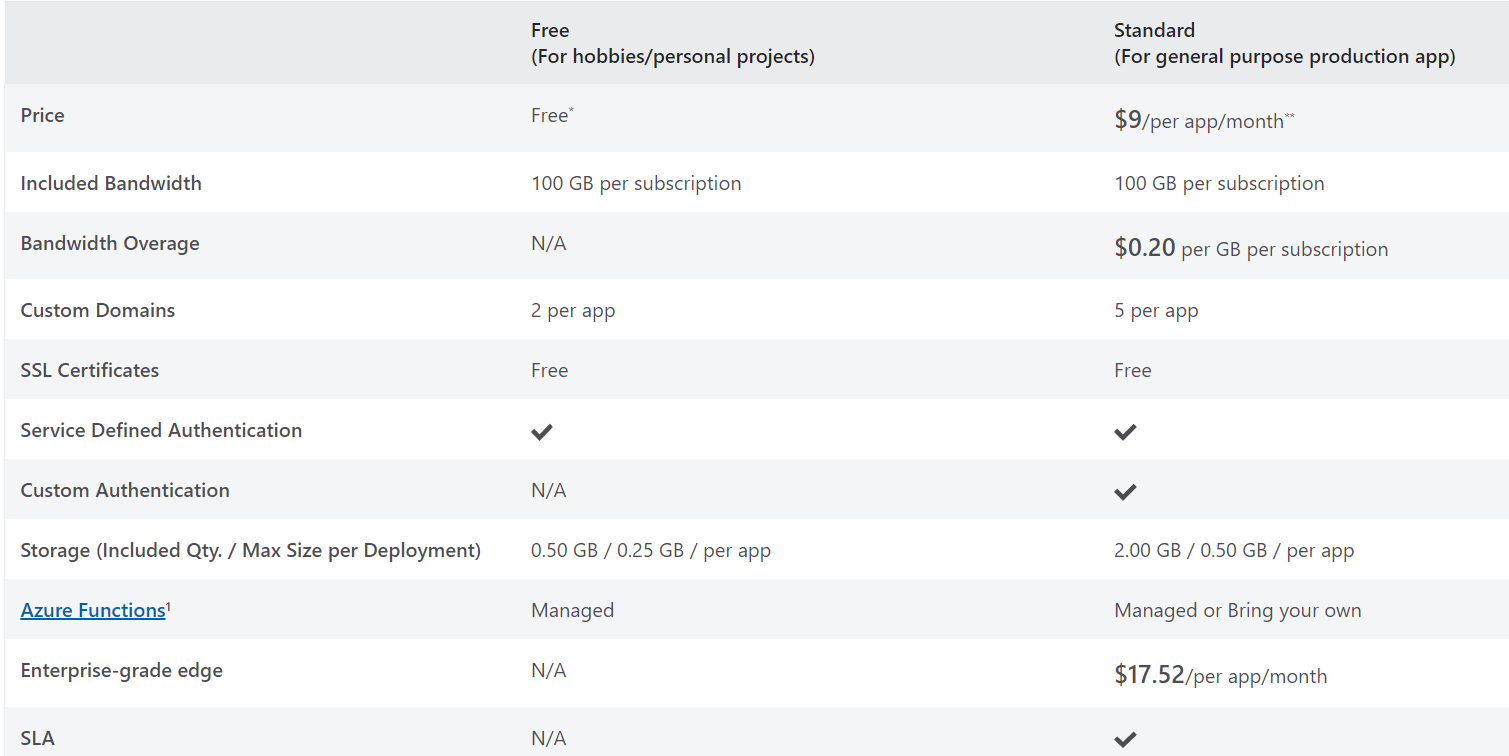Click the $9 per app/month price
The height and width of the screenshot is (756, 1509).
[1205, 120]
